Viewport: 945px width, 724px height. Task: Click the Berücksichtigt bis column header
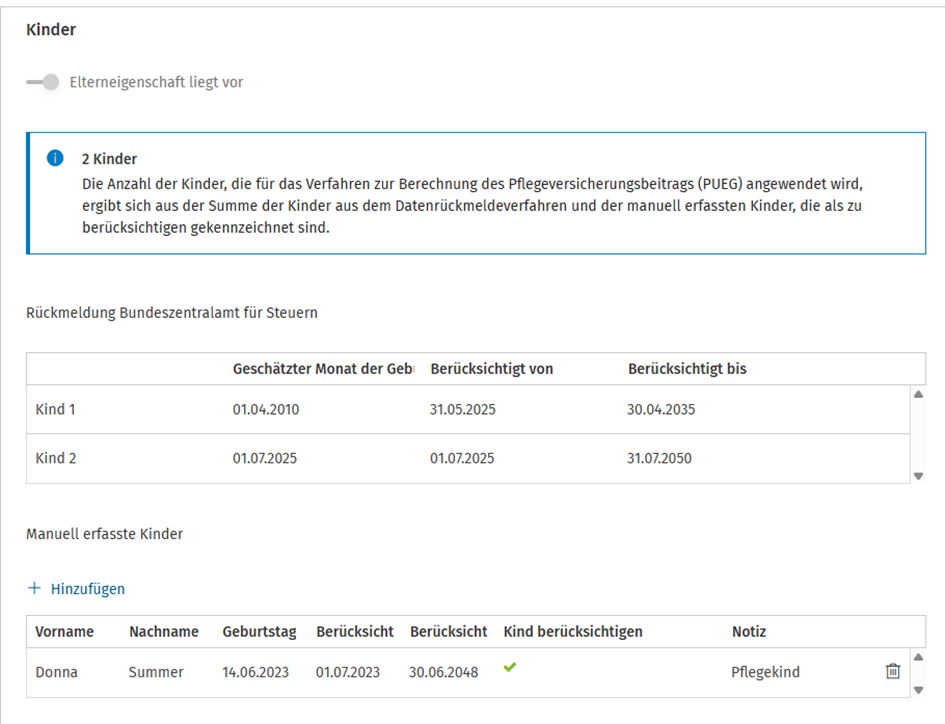[687, 369]
